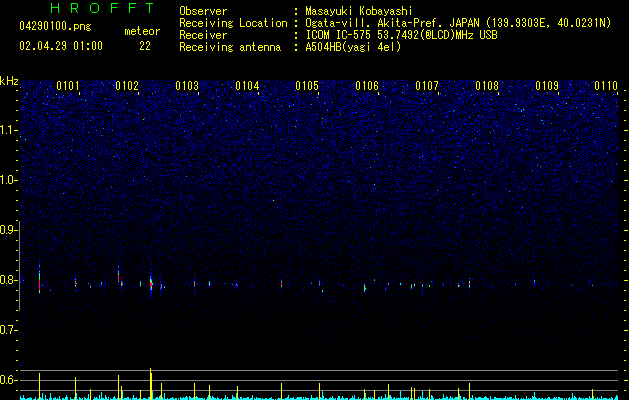Click the kHz axis unit label
629x400 pixels.
click(9, 81)
